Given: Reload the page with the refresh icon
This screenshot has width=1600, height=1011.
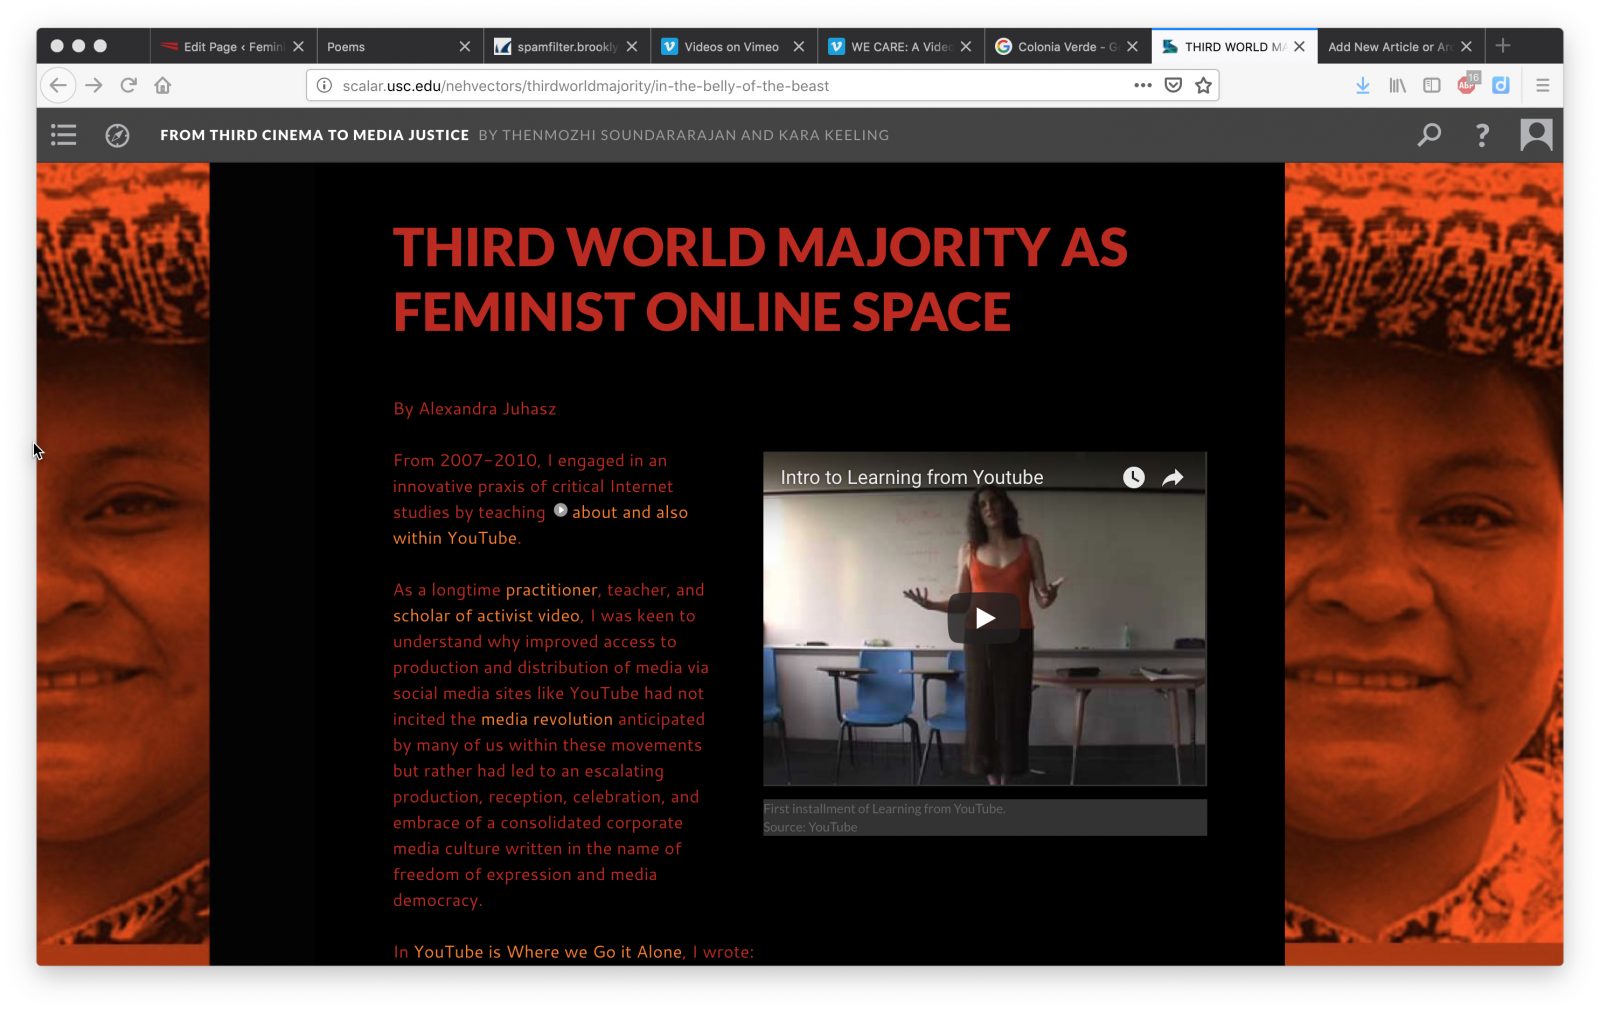Looking at the screenshot, I should 128,86.
